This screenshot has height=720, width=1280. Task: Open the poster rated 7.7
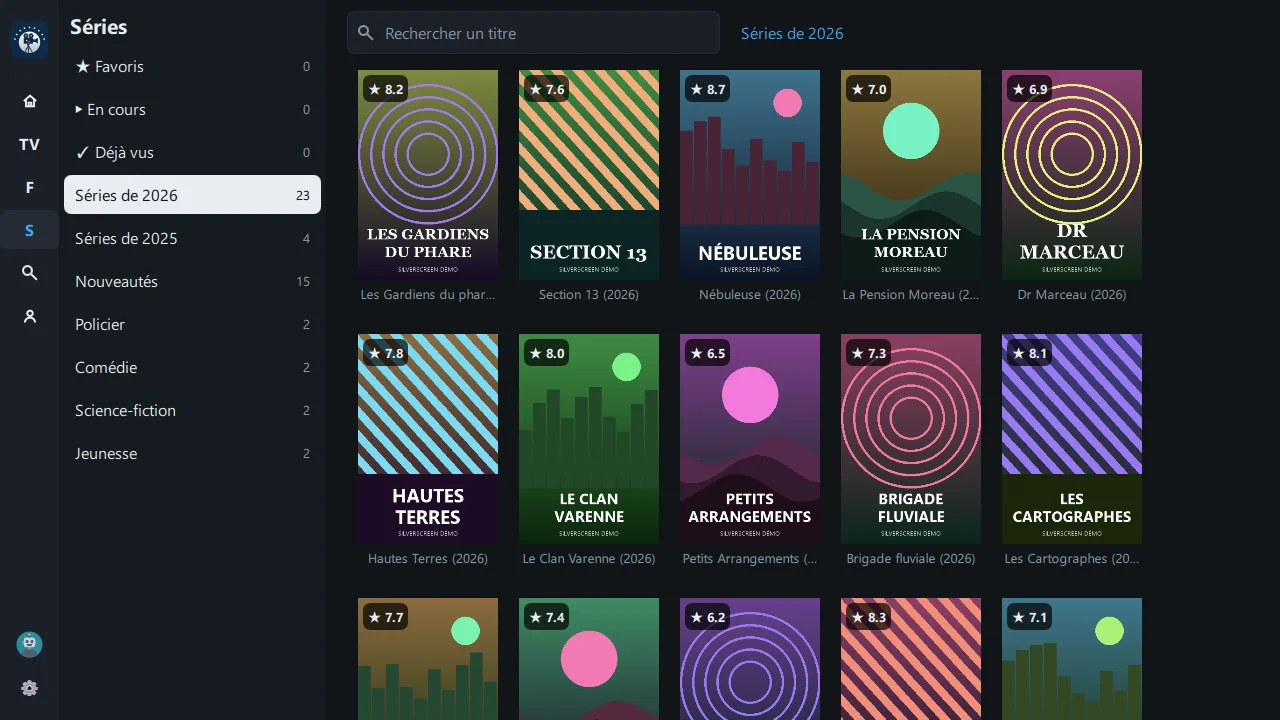(x=428, y=659)
